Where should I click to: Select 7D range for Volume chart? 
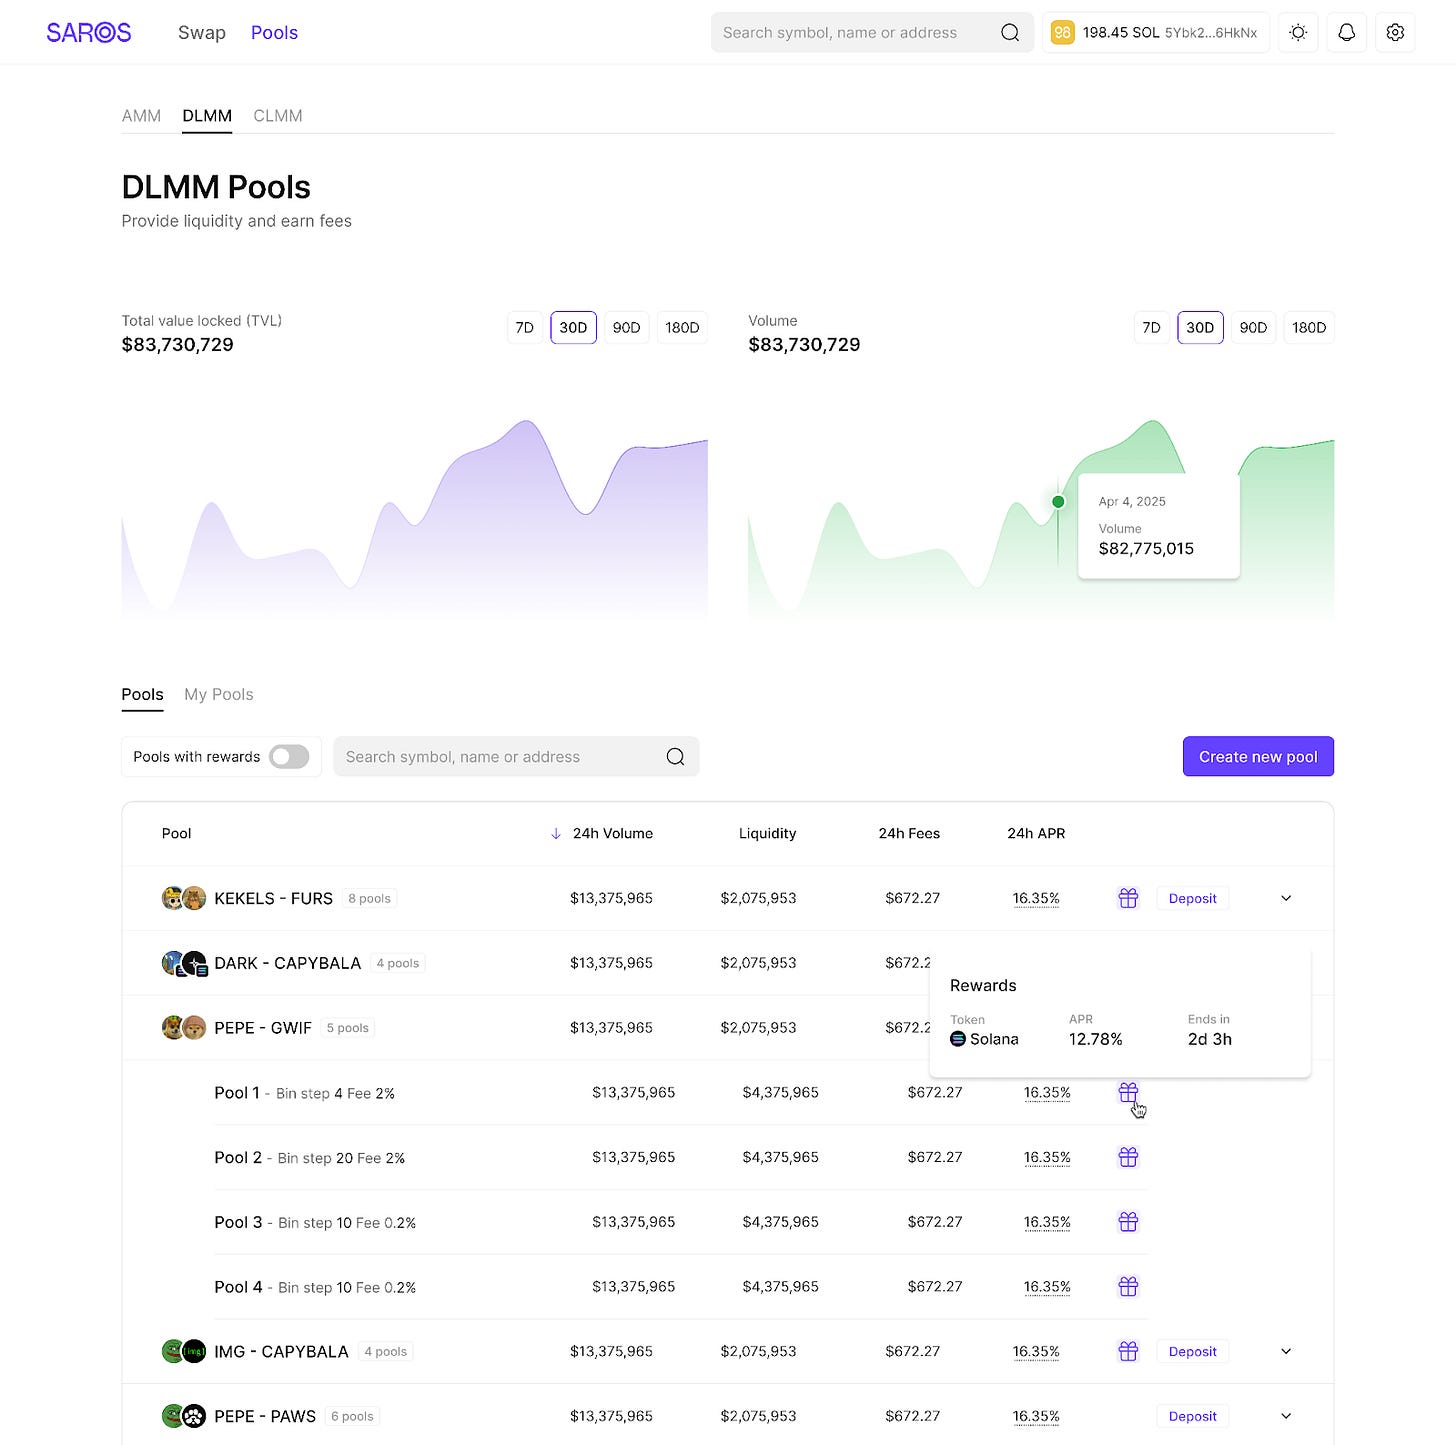1152,328
